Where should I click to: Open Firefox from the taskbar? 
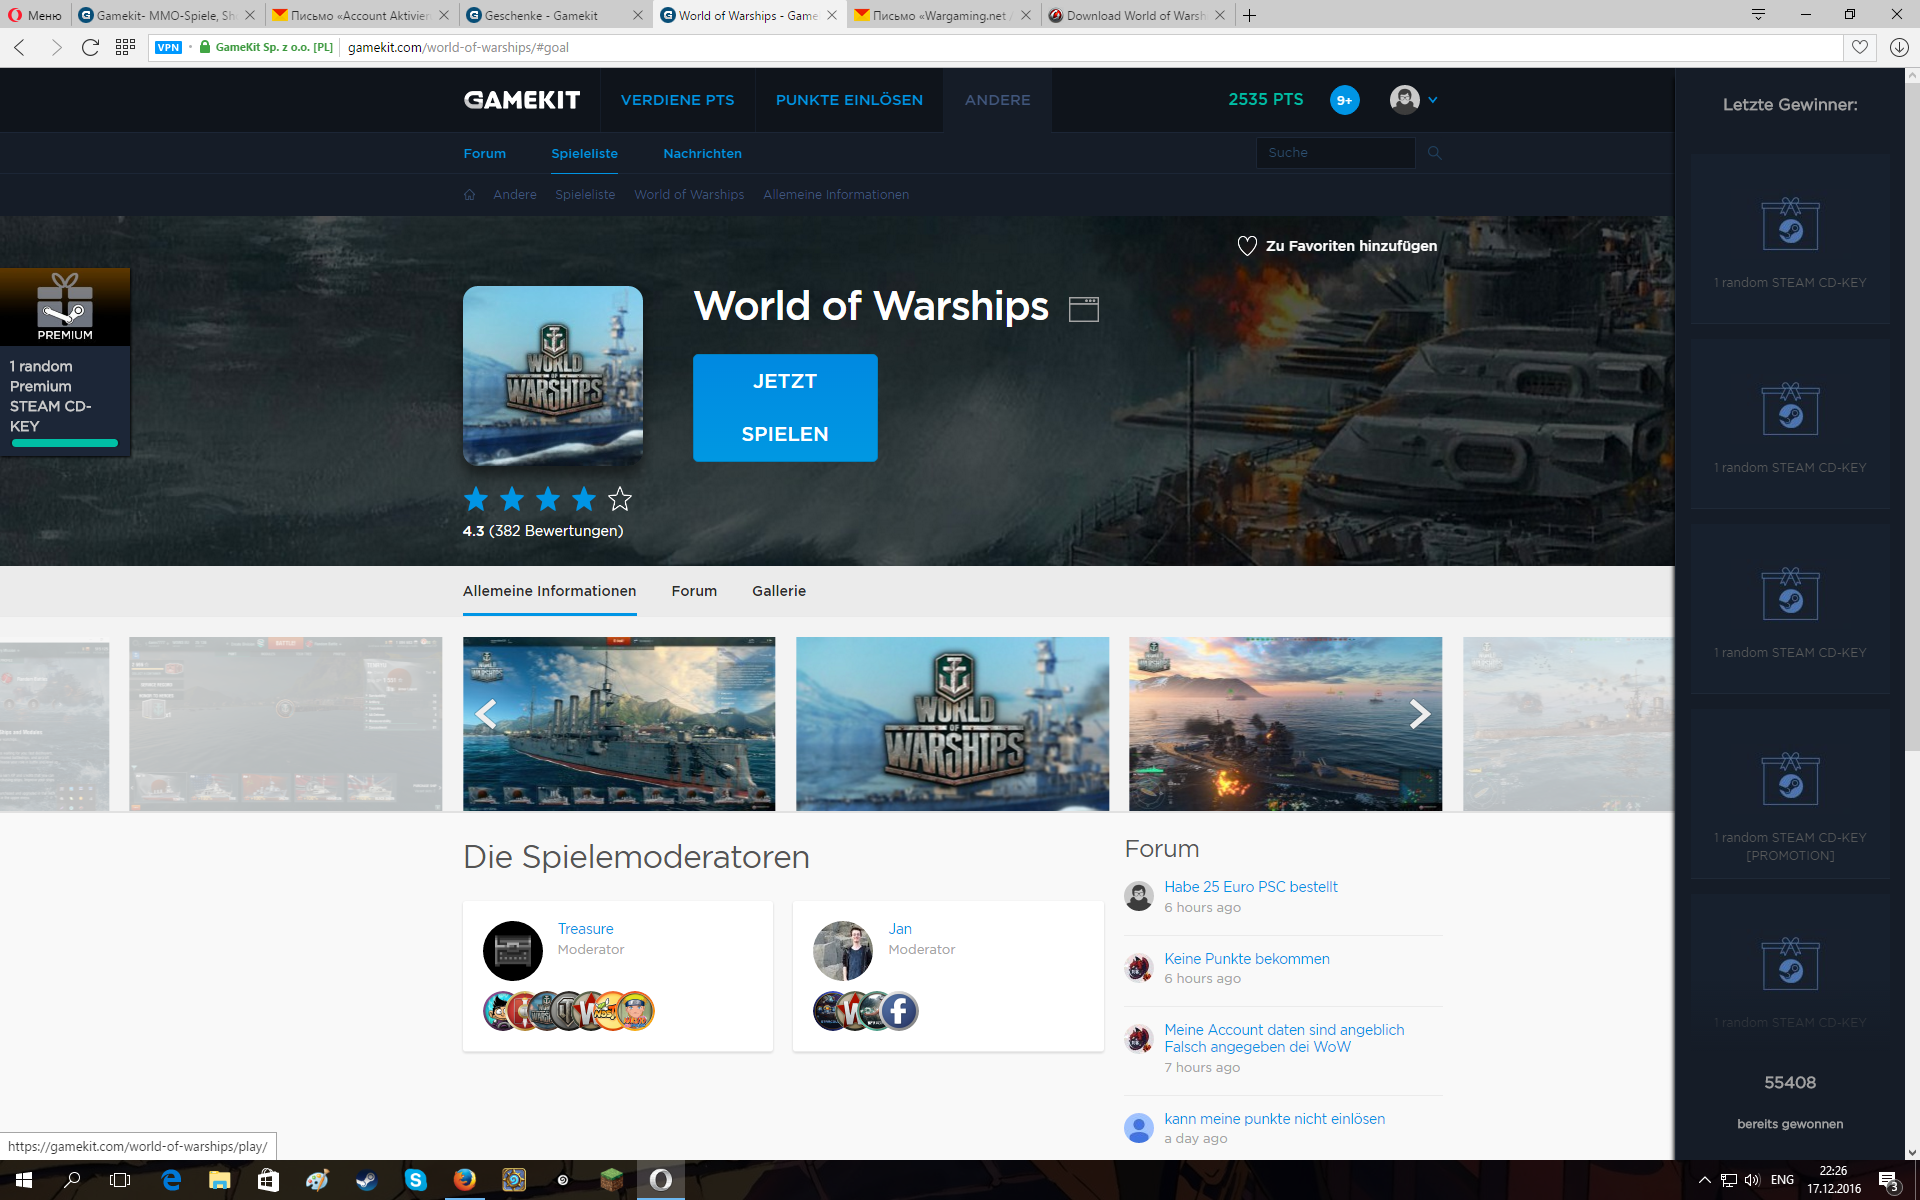(464, 1180)
